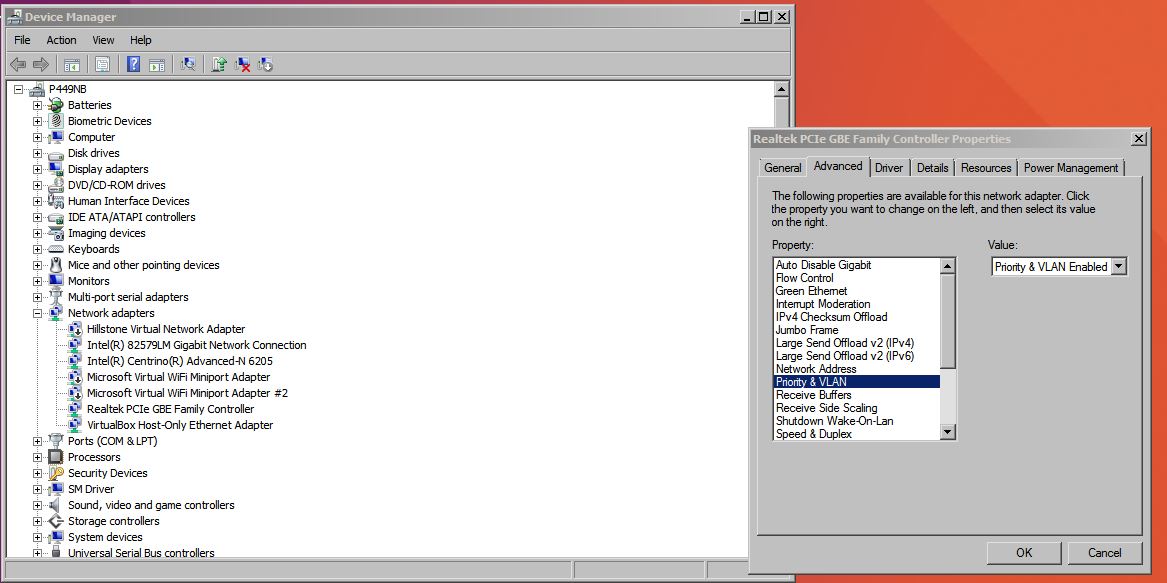Click the Ports (COM & LPT) icon
The height and width of the screenshot is (583, 1167).
56,442
